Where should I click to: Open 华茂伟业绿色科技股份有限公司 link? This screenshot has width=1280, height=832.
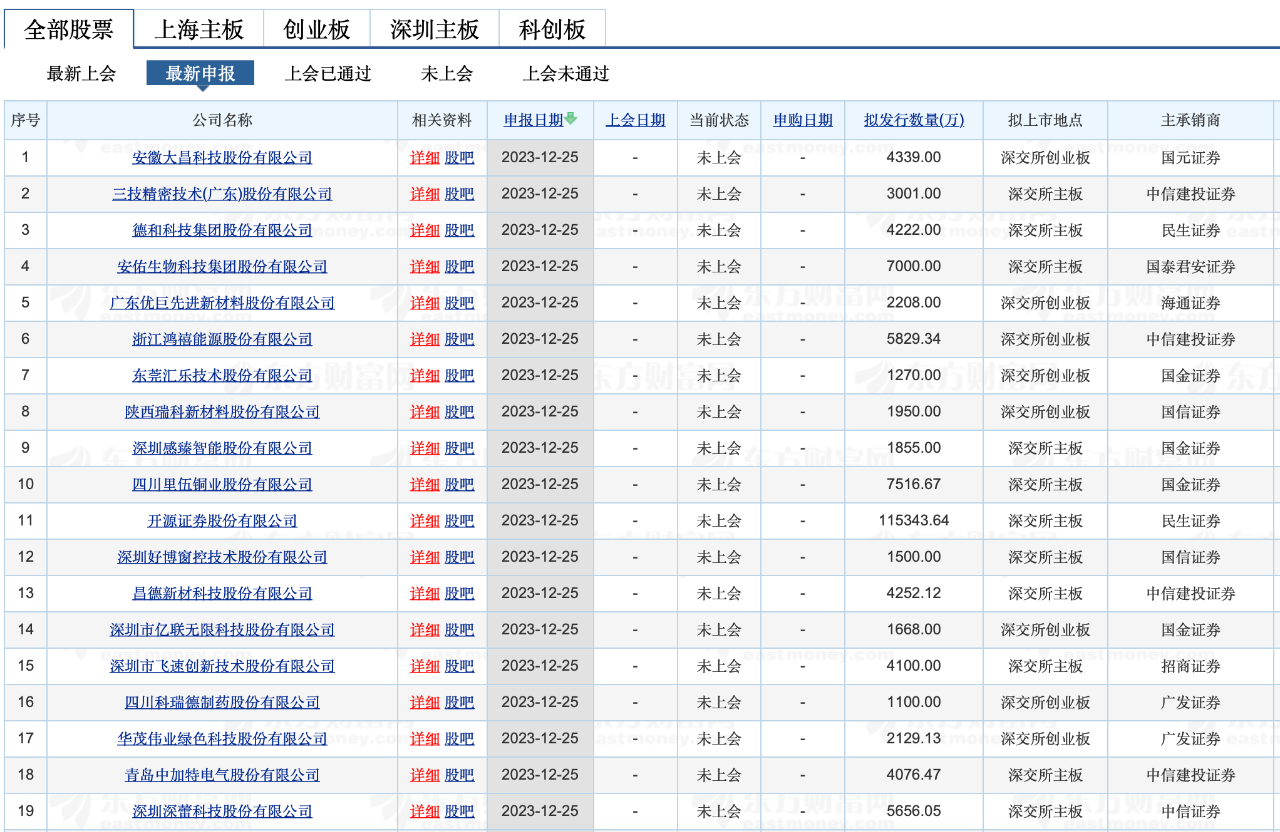tap(222, 739)
